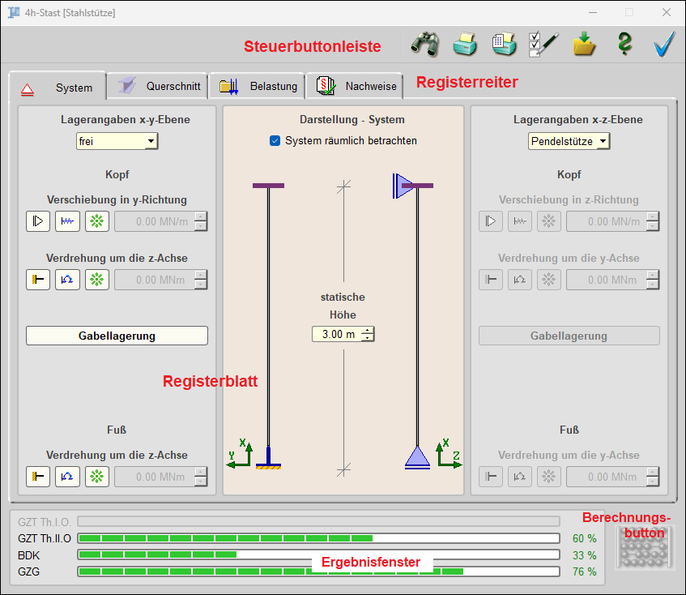Click the binoculars preview icon
The image size is (686, 595).
(x=425, y=44)
